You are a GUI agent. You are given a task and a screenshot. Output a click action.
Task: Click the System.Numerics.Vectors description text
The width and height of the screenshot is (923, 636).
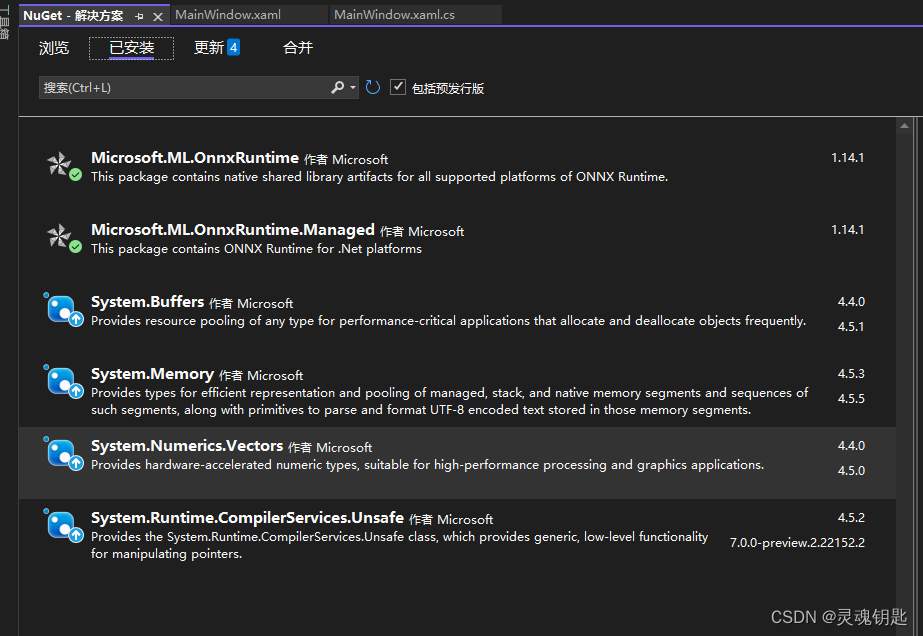tap(427, 465)
